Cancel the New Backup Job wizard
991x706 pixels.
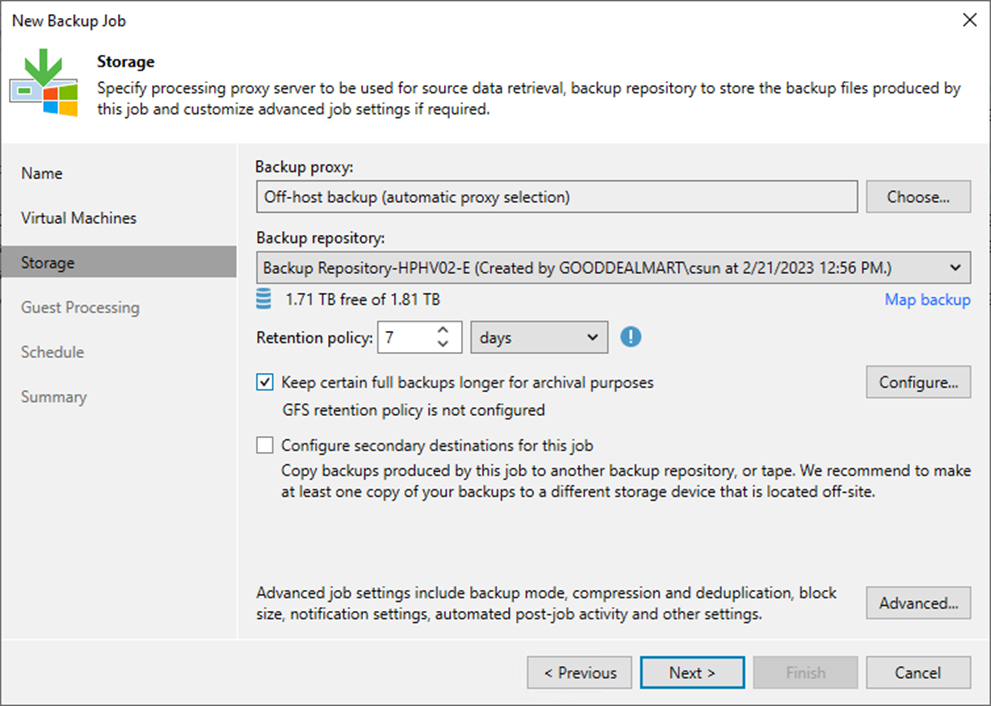tap(917, 672)
